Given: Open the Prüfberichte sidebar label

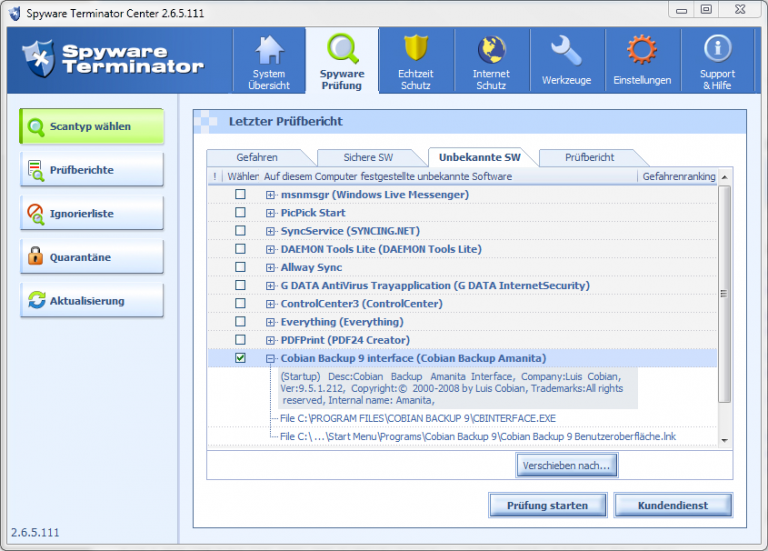Looking at the screenshot, I should [82, 170].
